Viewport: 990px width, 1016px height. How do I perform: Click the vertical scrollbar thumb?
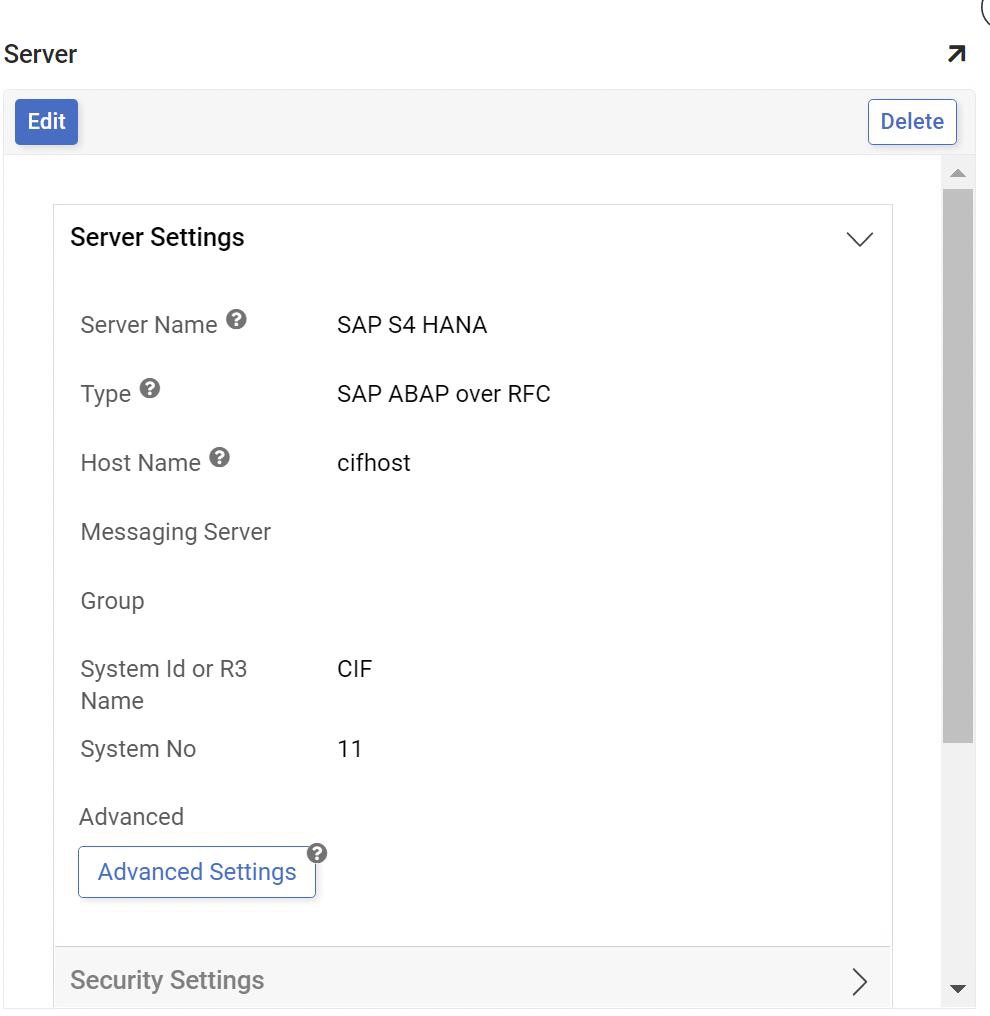957,464
